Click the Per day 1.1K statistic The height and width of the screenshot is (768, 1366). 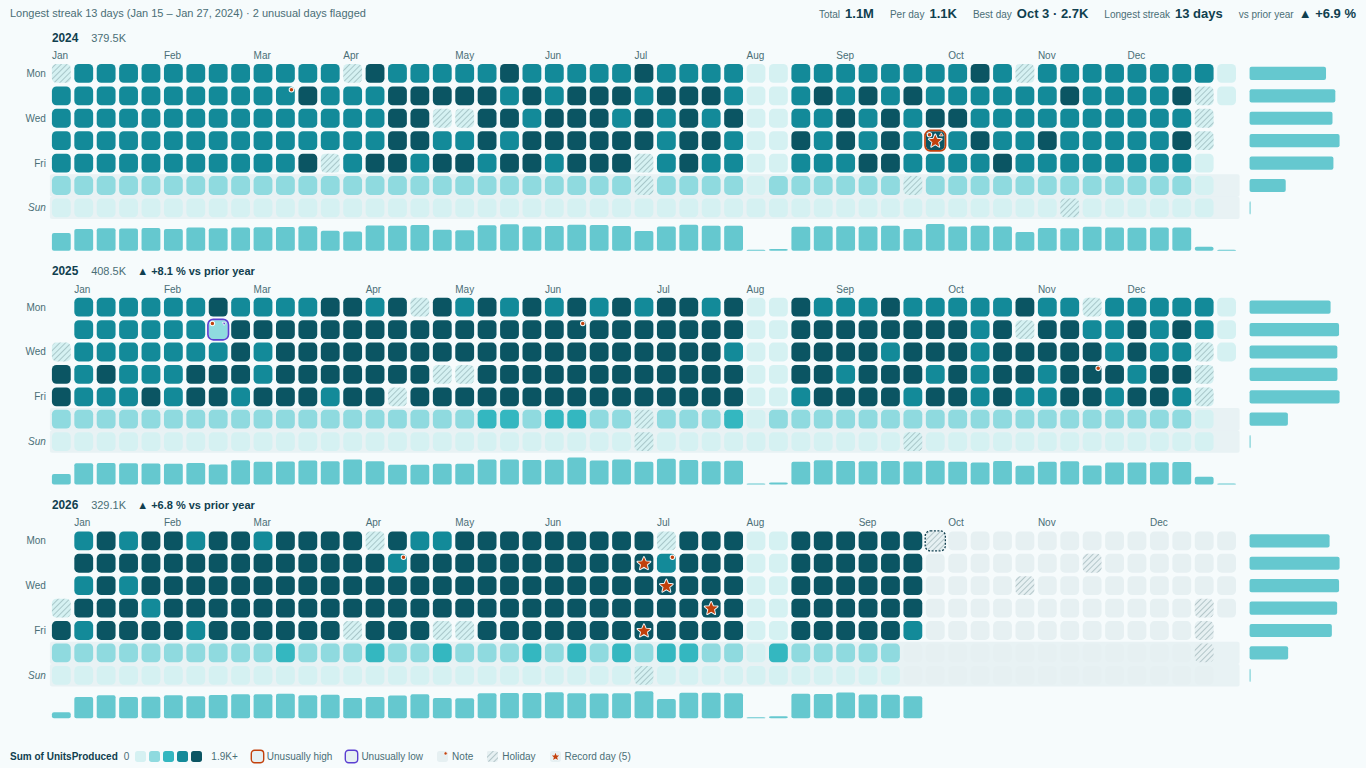(x=923, y=14)
